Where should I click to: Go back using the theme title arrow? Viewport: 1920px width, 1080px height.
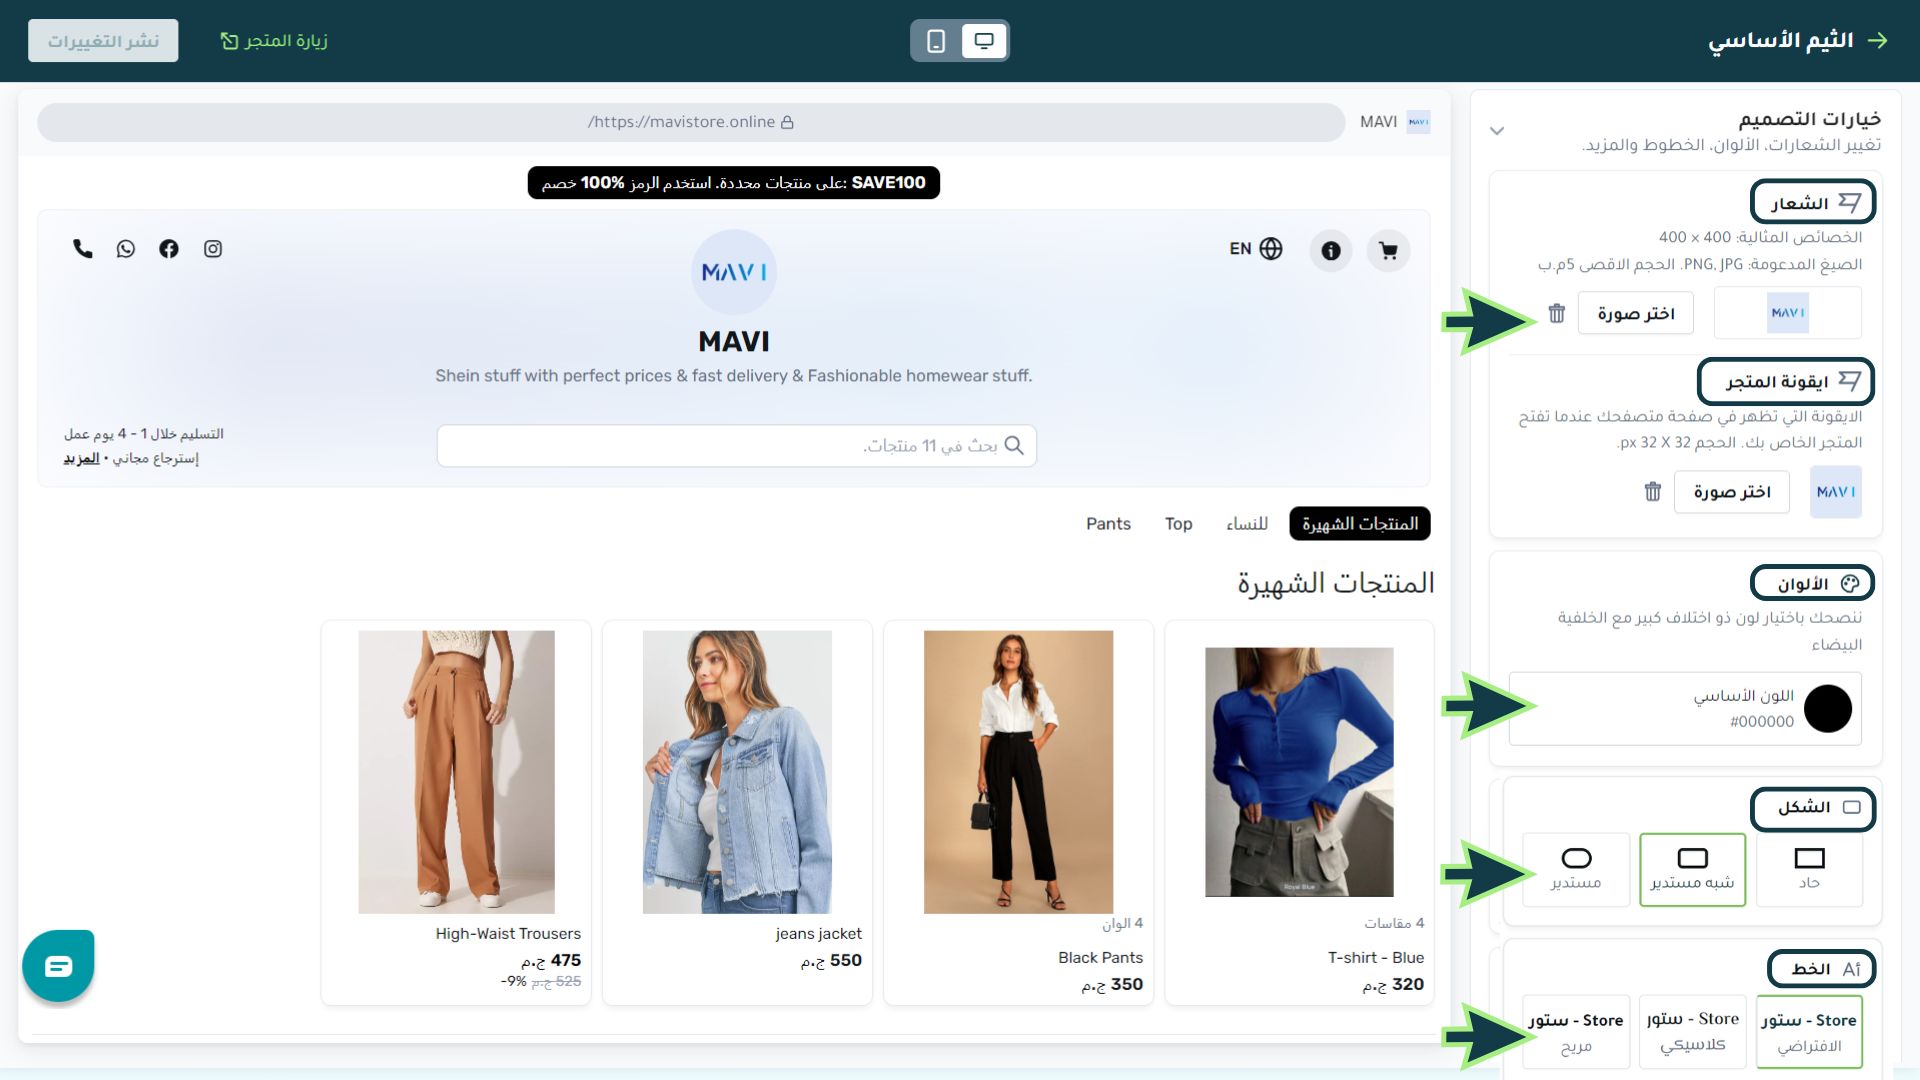pos(1878,41)
